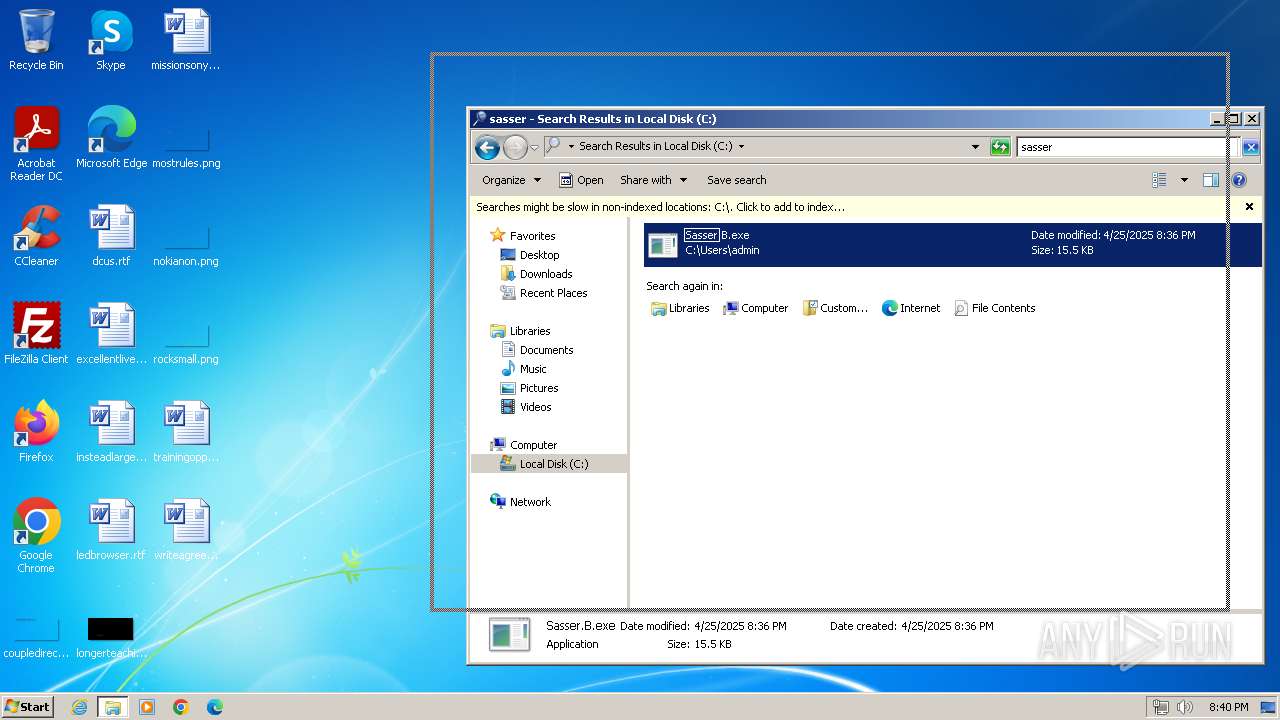
Task: Open the Organize dropdown menu
Action: pos(511,180)
